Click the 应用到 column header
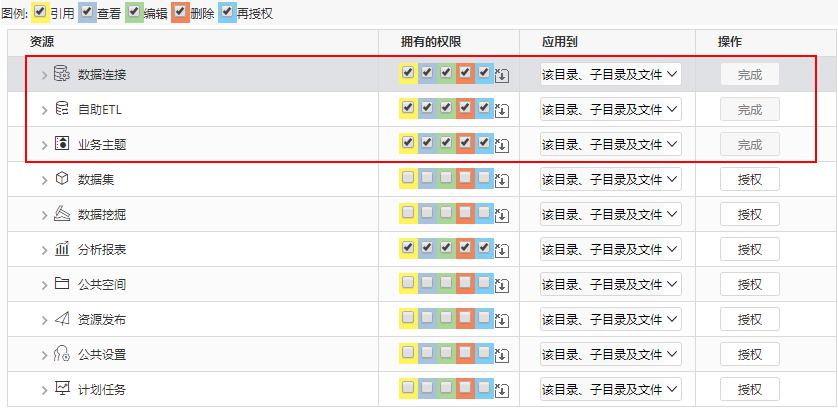Viewport: 838px width, 408px height. pos(560,42)
